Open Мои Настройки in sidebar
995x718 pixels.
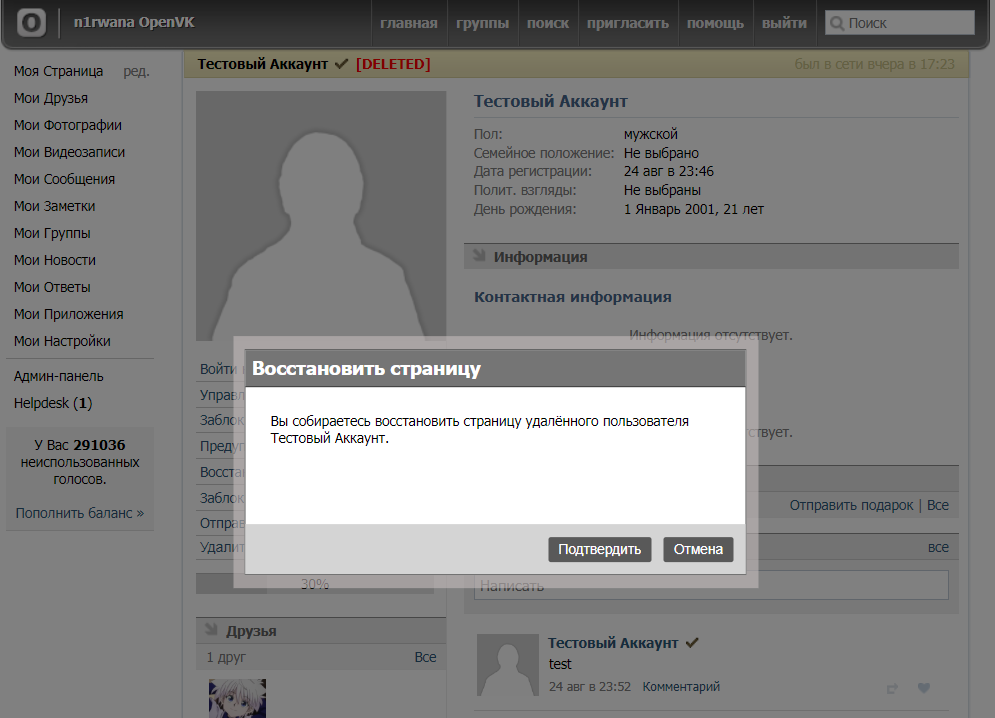click(x=62, y=341)
